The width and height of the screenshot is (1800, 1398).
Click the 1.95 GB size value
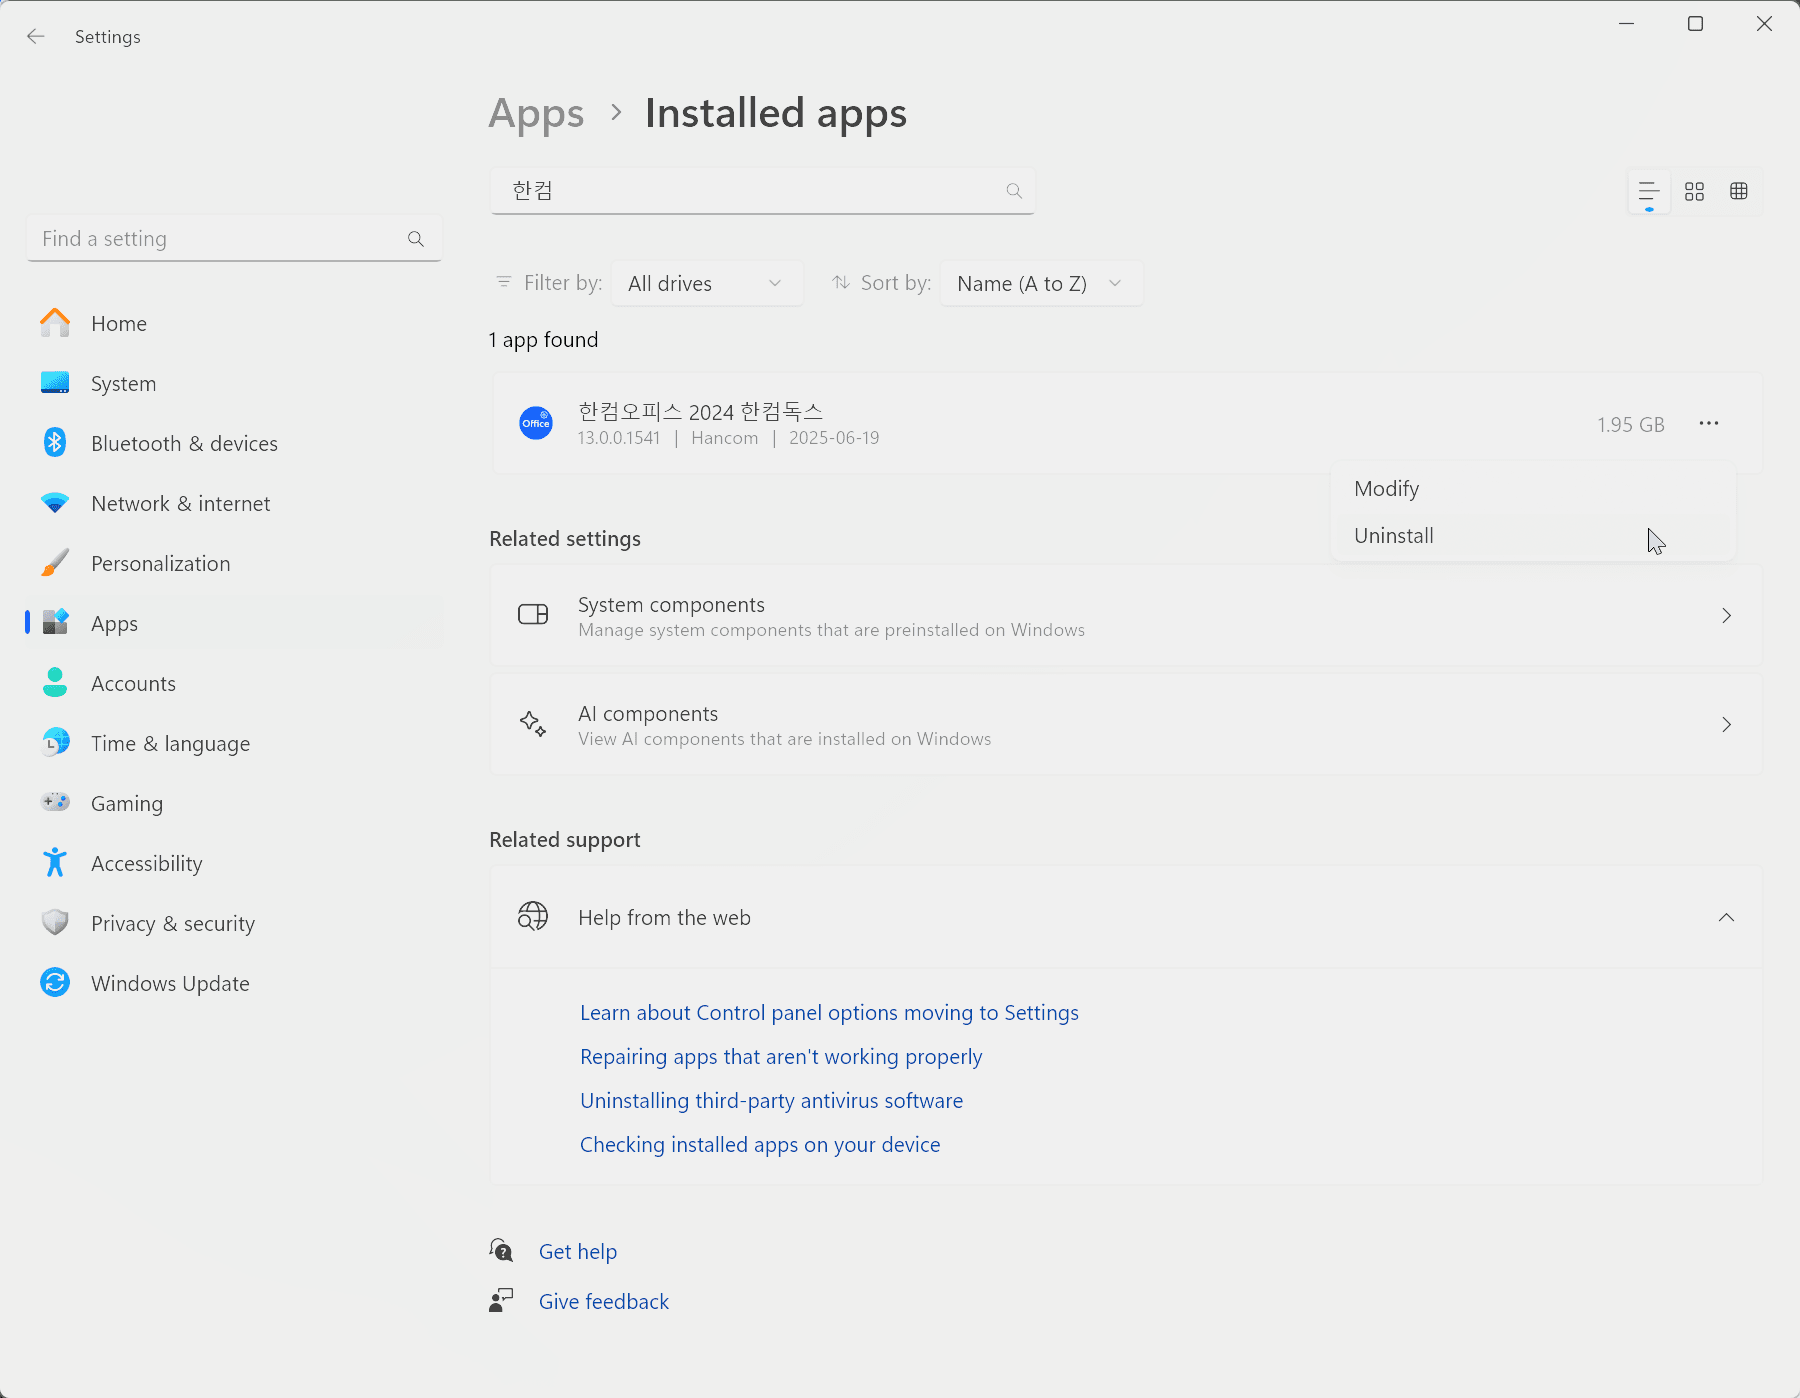point(1630,424)
